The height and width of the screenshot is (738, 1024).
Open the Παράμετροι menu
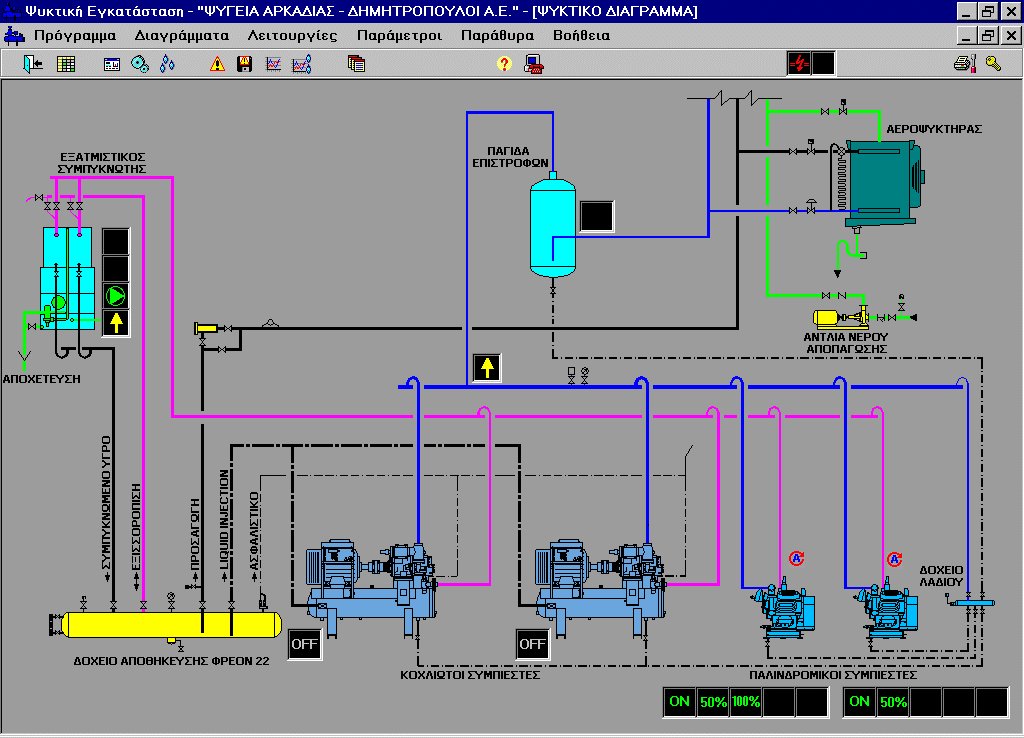pyautogui.click(x=399, y=35)
